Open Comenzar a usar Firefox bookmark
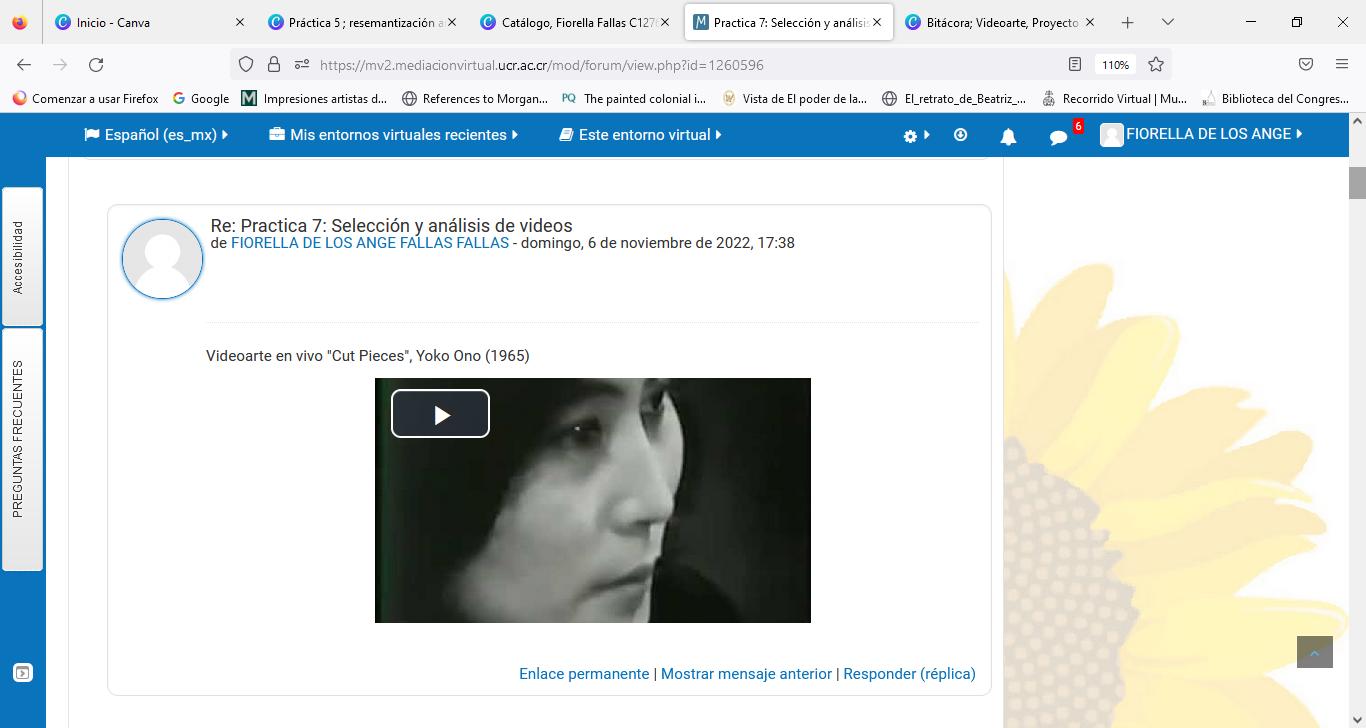The image size is (1366, 728). (x=85, y=98)
